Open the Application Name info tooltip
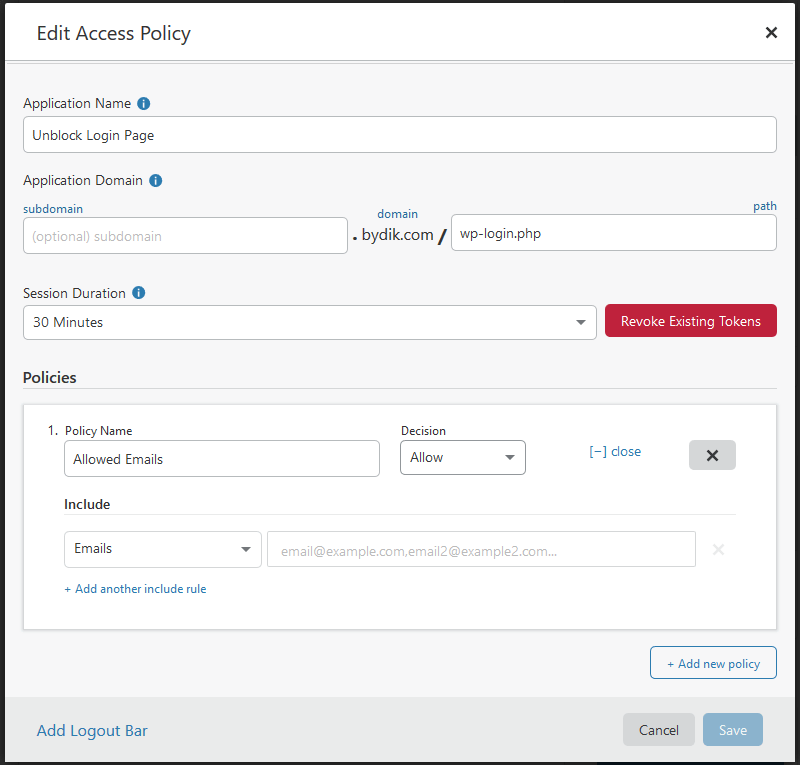 (143, 103)
